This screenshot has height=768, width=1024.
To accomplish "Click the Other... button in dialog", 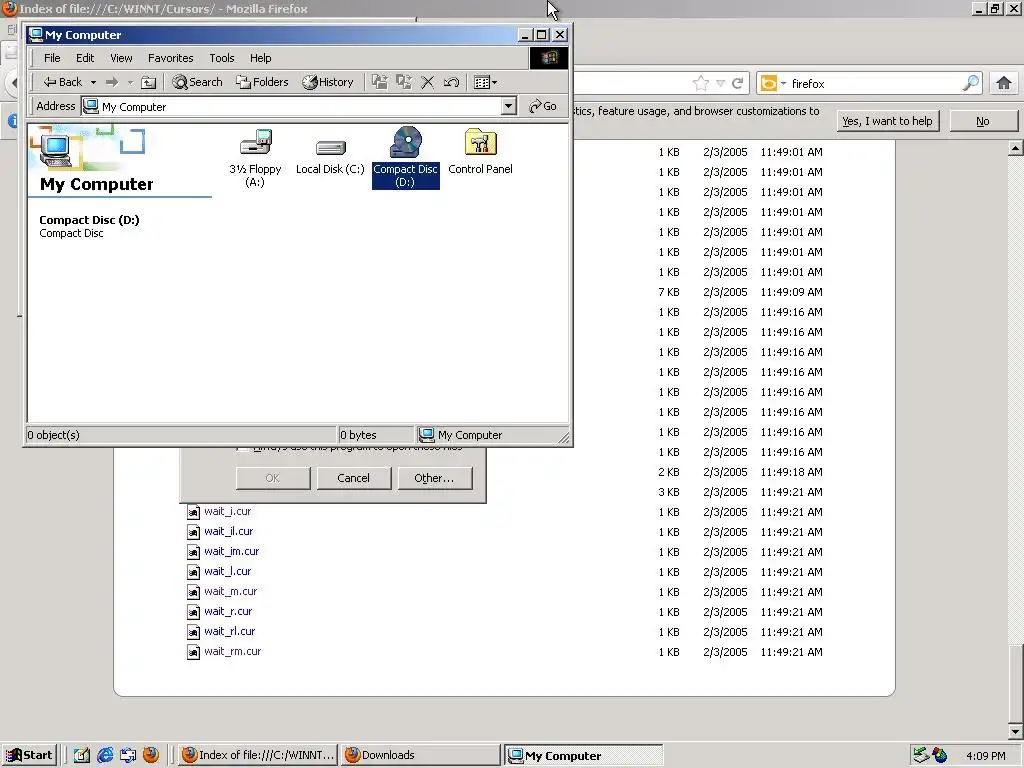I will 434,478.
